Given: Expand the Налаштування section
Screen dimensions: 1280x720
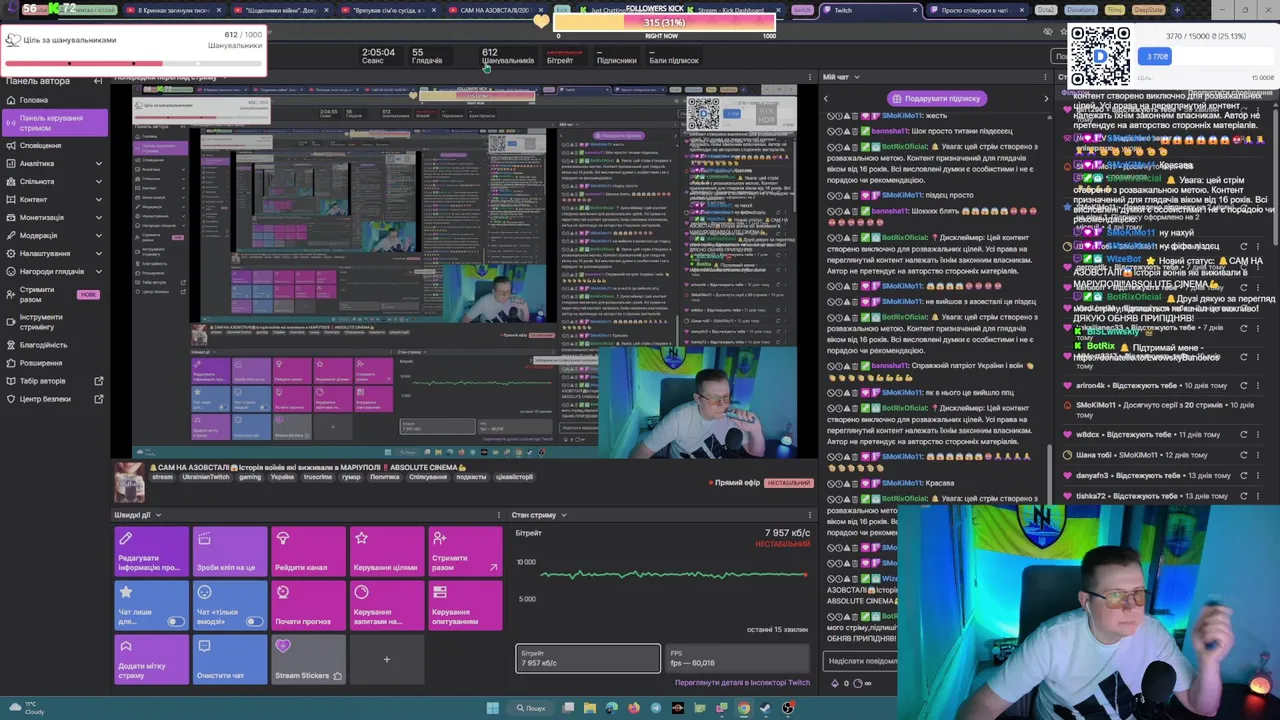Looking at the screenshot, I should point(54,253).
